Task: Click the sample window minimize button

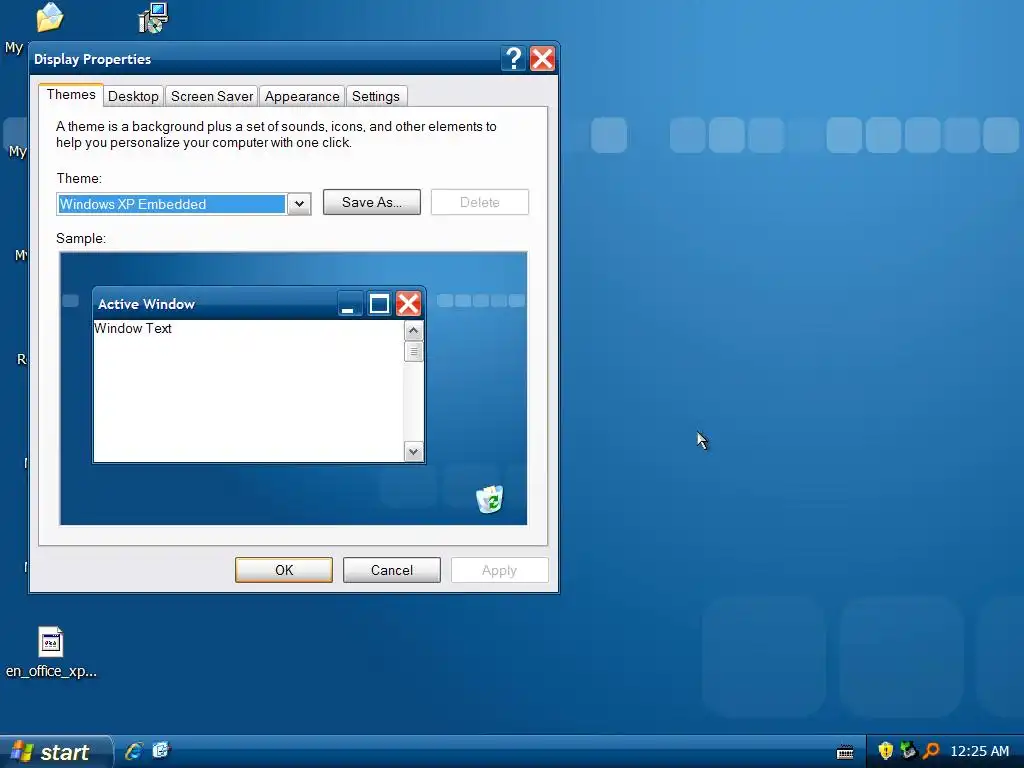Action: point(349,304)
